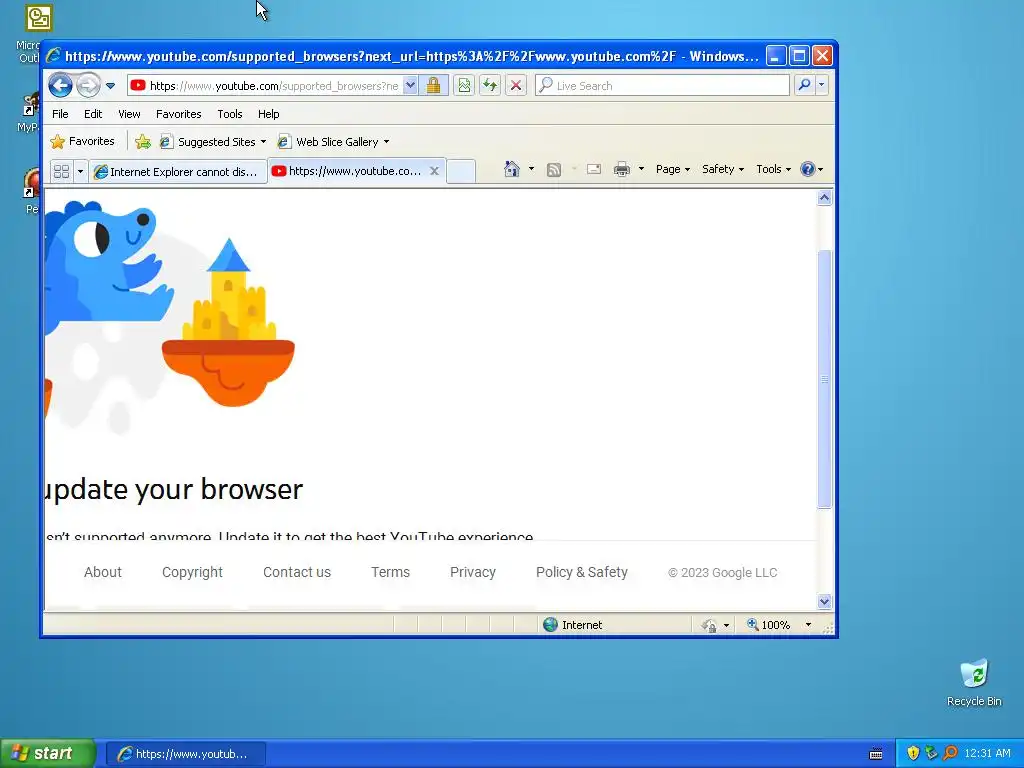The height and width of the screenshot is (768, 1024).
Task: Click the vertical scrollbar thumb
Action: tap(824, 379)
